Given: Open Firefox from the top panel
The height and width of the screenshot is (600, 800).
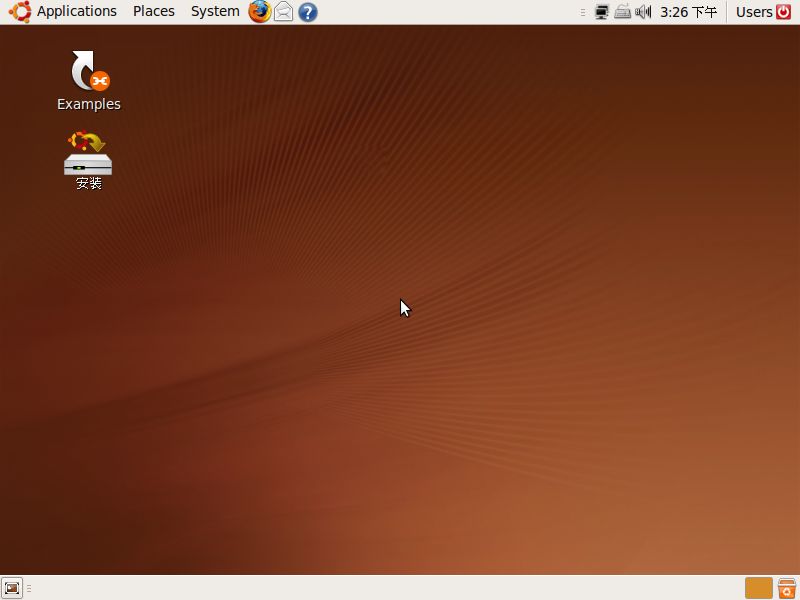Looking at the screenshot, I should pos(259,12).
